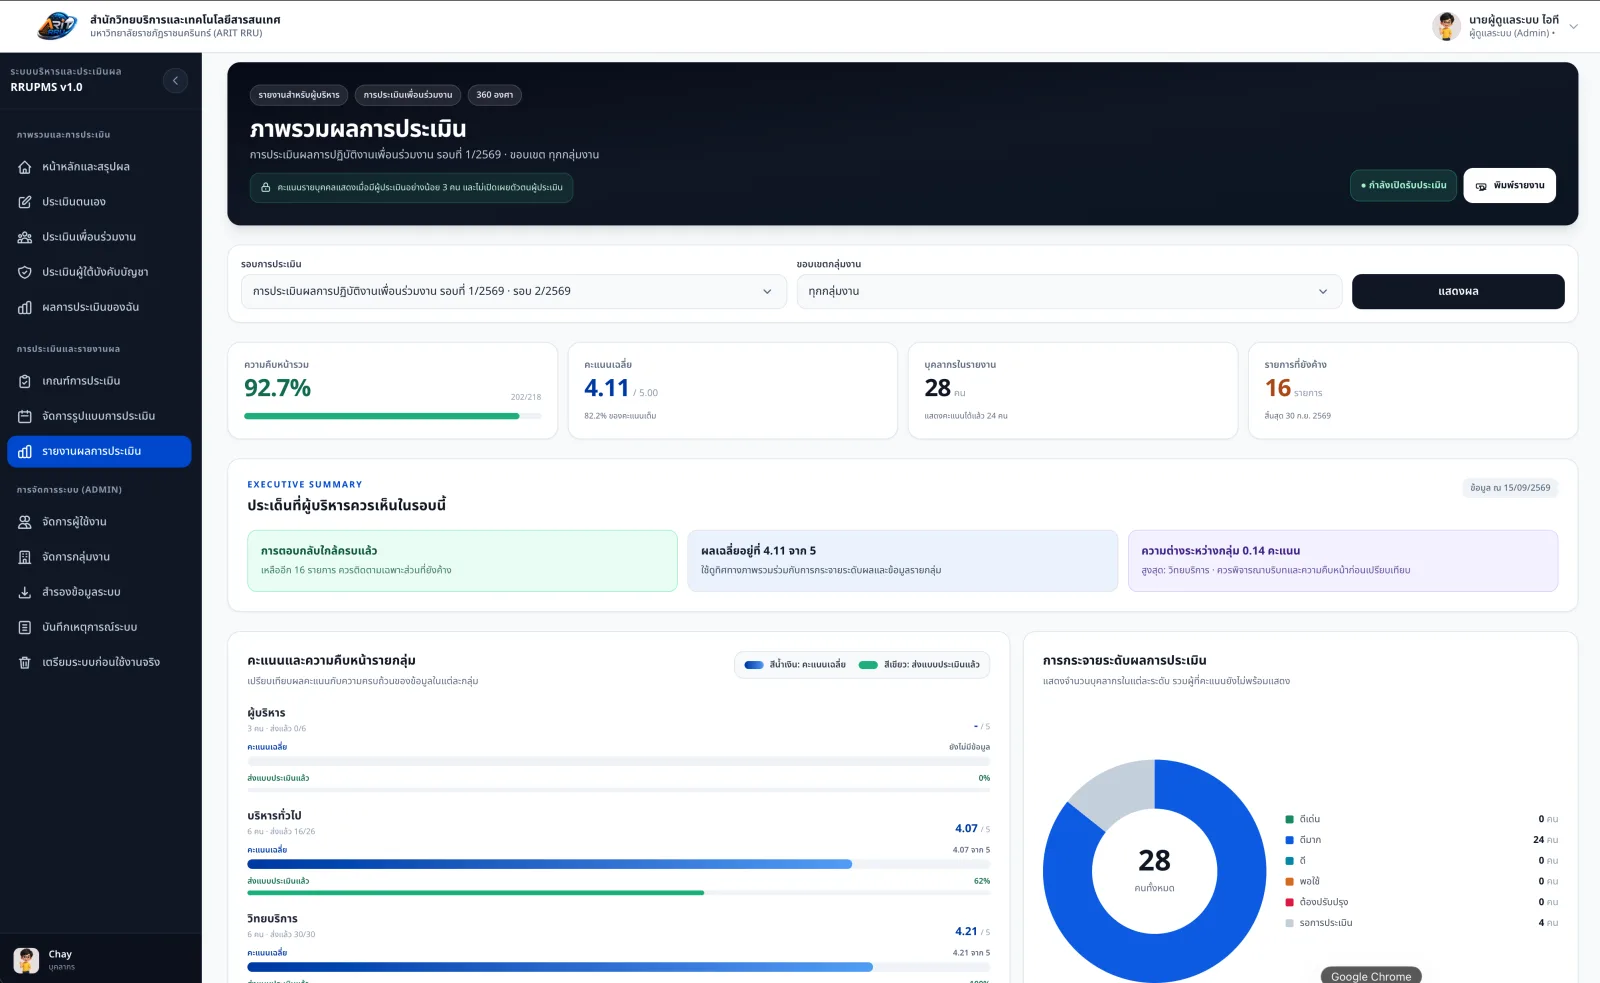The image size is (1600, 983).
Task: Open the evaluation round dropdown
Action: pos(514,291)
